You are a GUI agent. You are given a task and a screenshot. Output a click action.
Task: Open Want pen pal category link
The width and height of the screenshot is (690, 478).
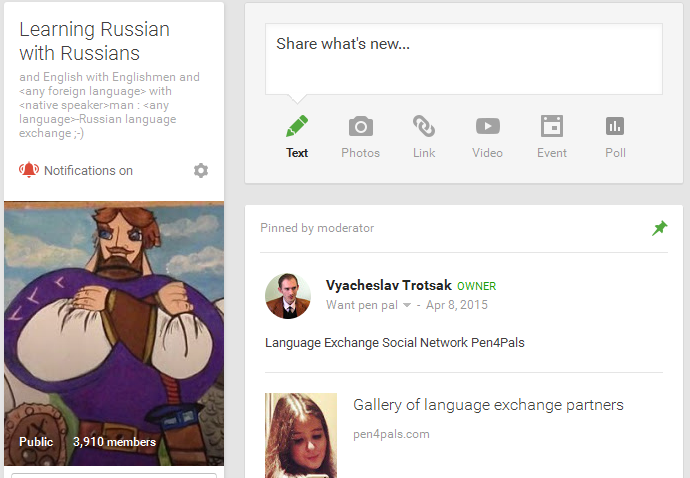[362, 305]
